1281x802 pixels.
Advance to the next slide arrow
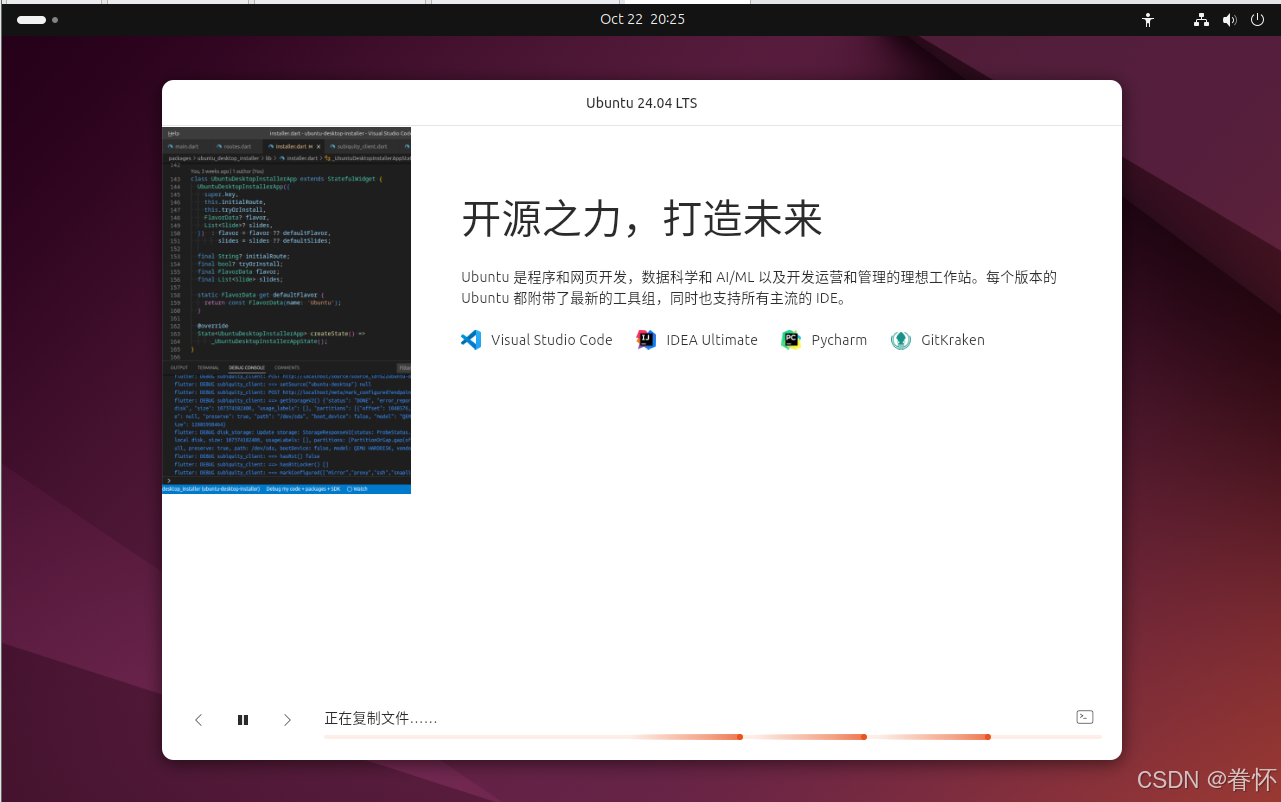[287, 720]
